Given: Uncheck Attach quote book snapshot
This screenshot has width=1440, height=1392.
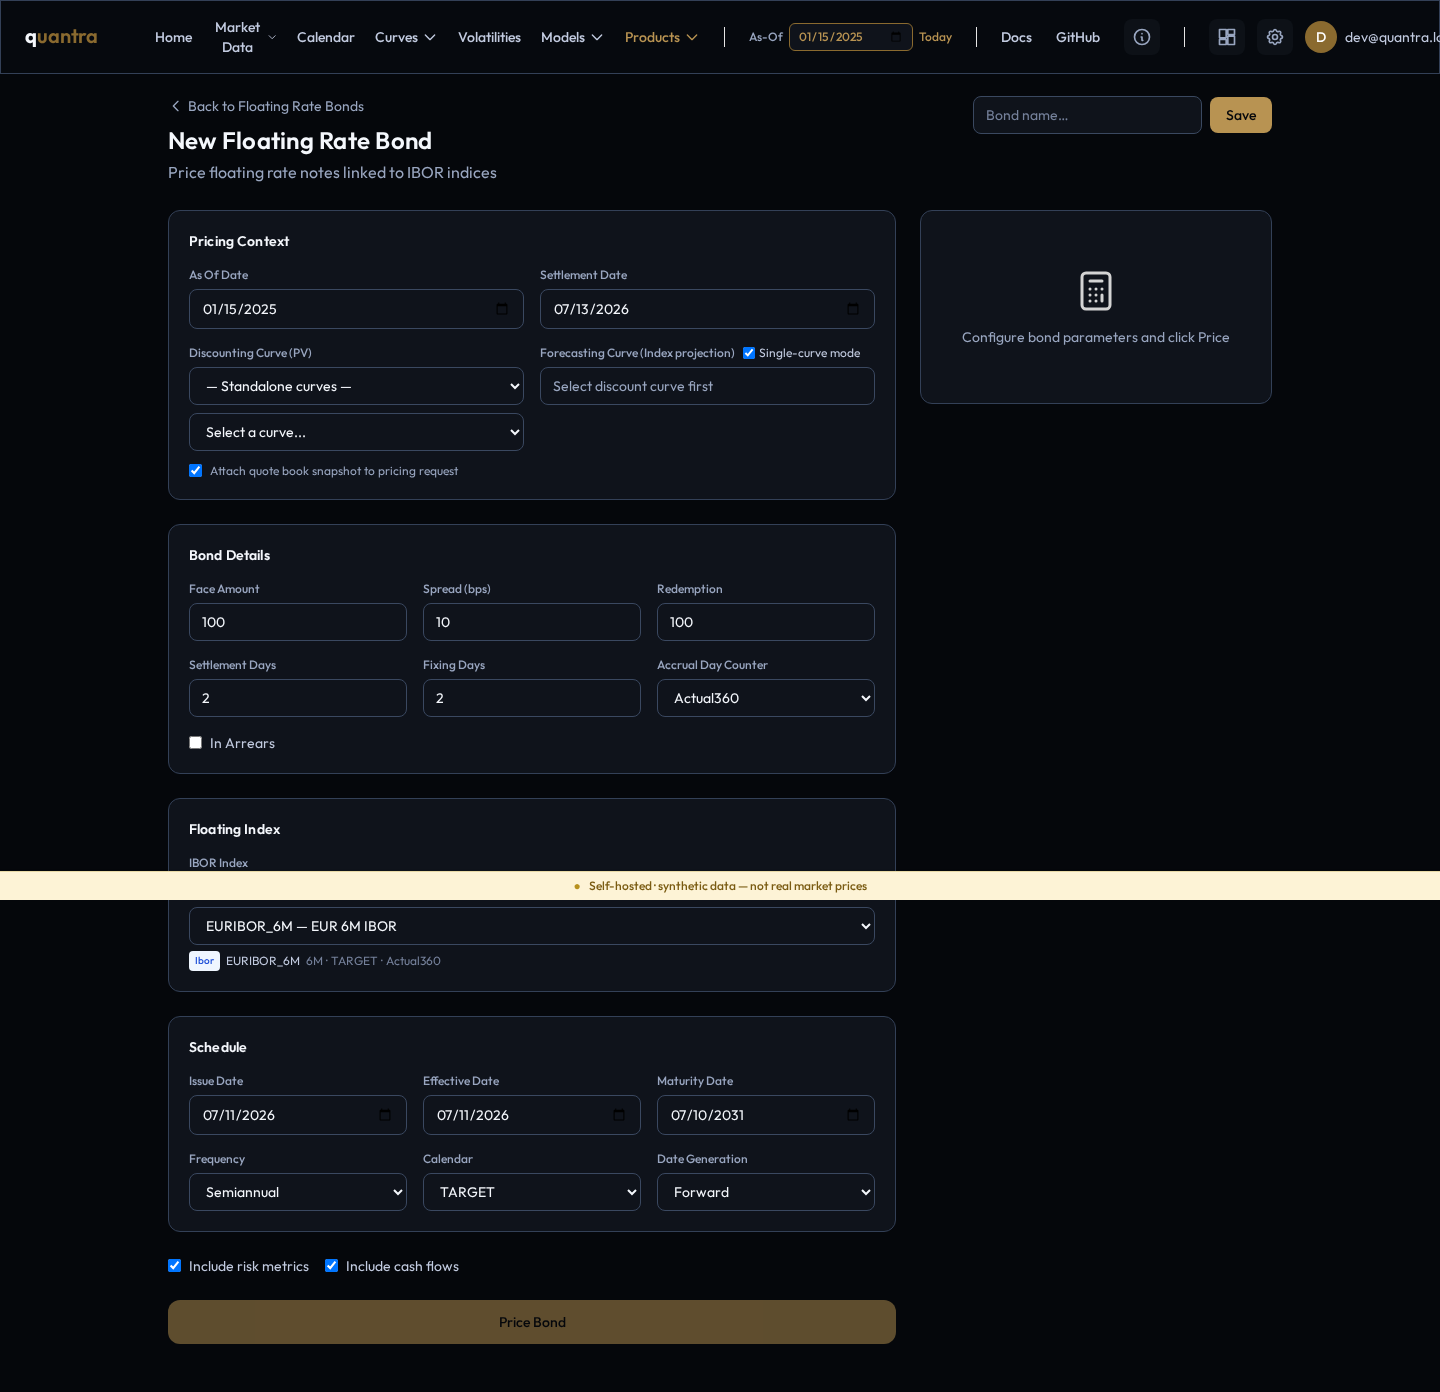Looking at the screenshot, I should pos(196,471).
